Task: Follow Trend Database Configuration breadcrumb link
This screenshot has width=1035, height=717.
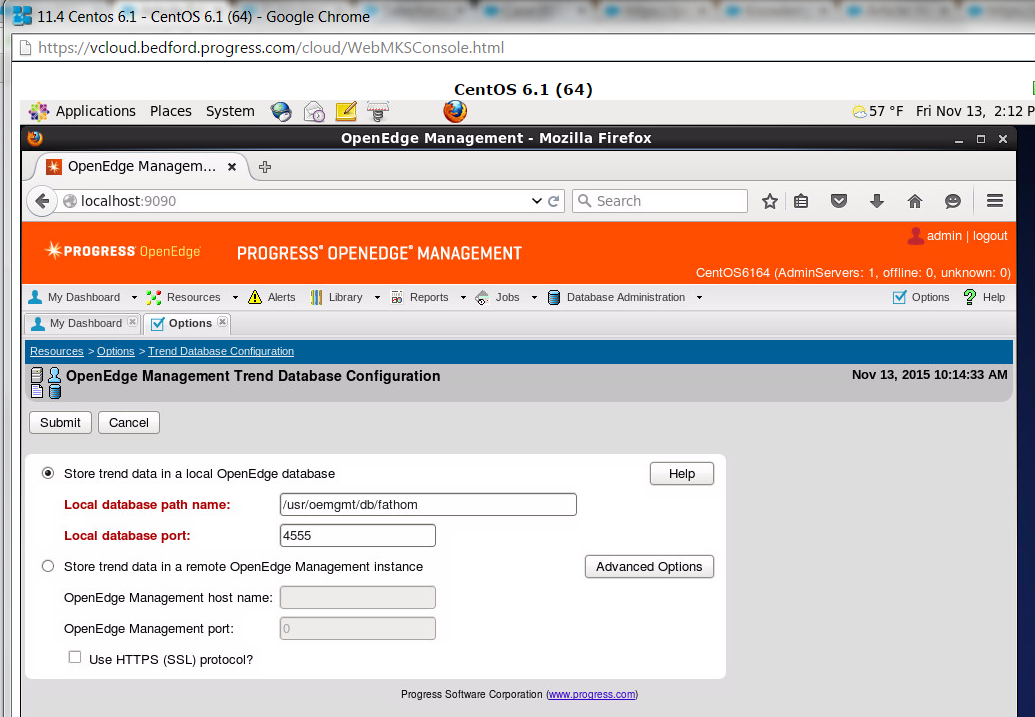Action: tap(221, 351)
